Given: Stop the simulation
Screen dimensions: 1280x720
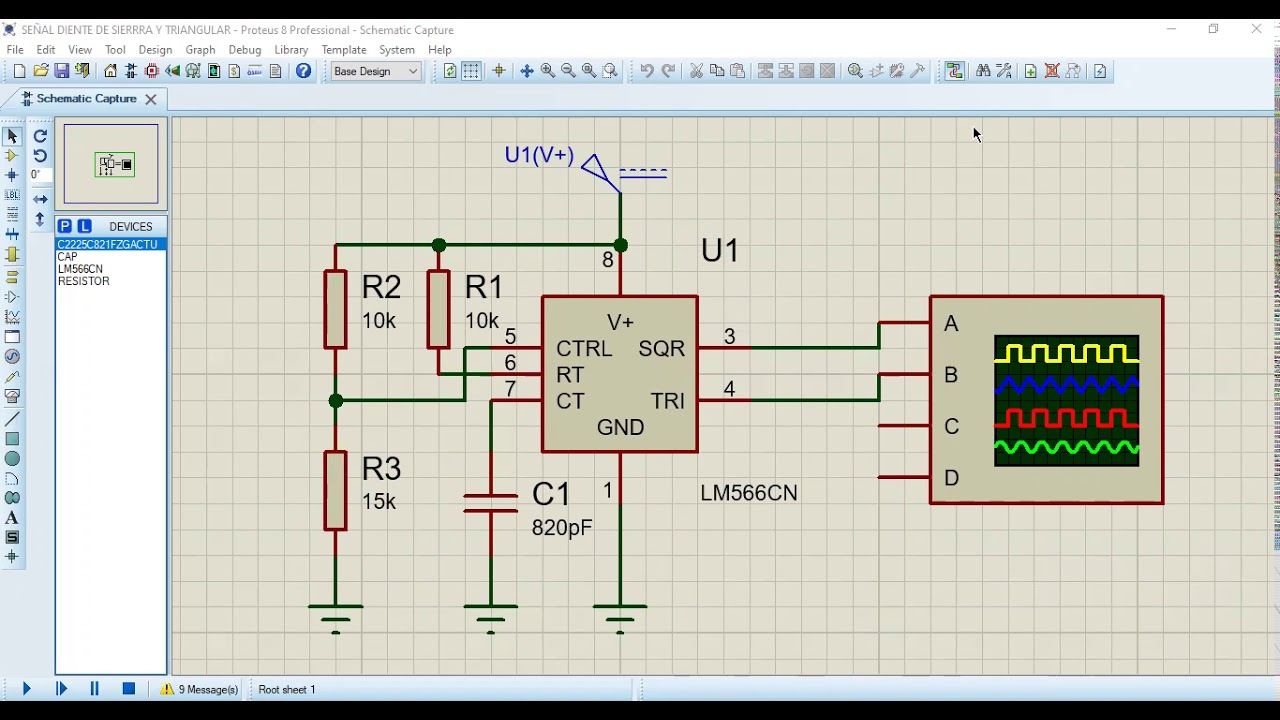Looking at the screenshot, I should (x=129, y=689).
